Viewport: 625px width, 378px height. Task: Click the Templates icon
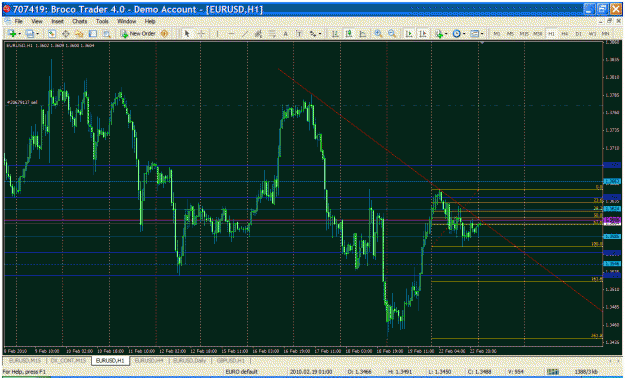point(474,34)
